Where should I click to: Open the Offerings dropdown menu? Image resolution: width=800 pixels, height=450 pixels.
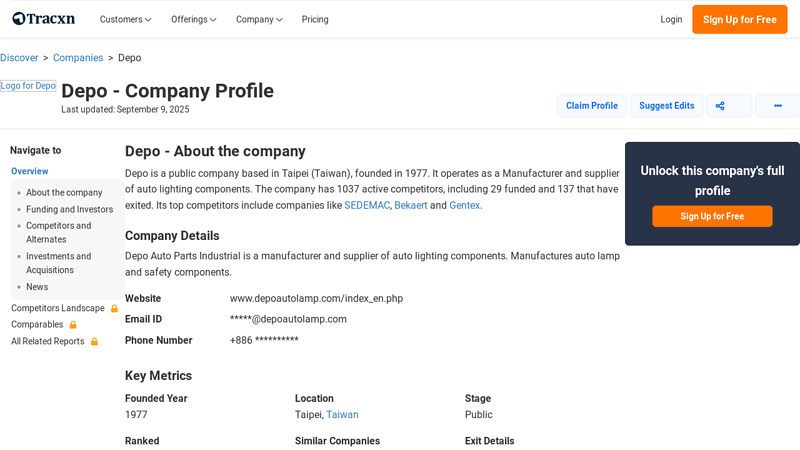193,19
